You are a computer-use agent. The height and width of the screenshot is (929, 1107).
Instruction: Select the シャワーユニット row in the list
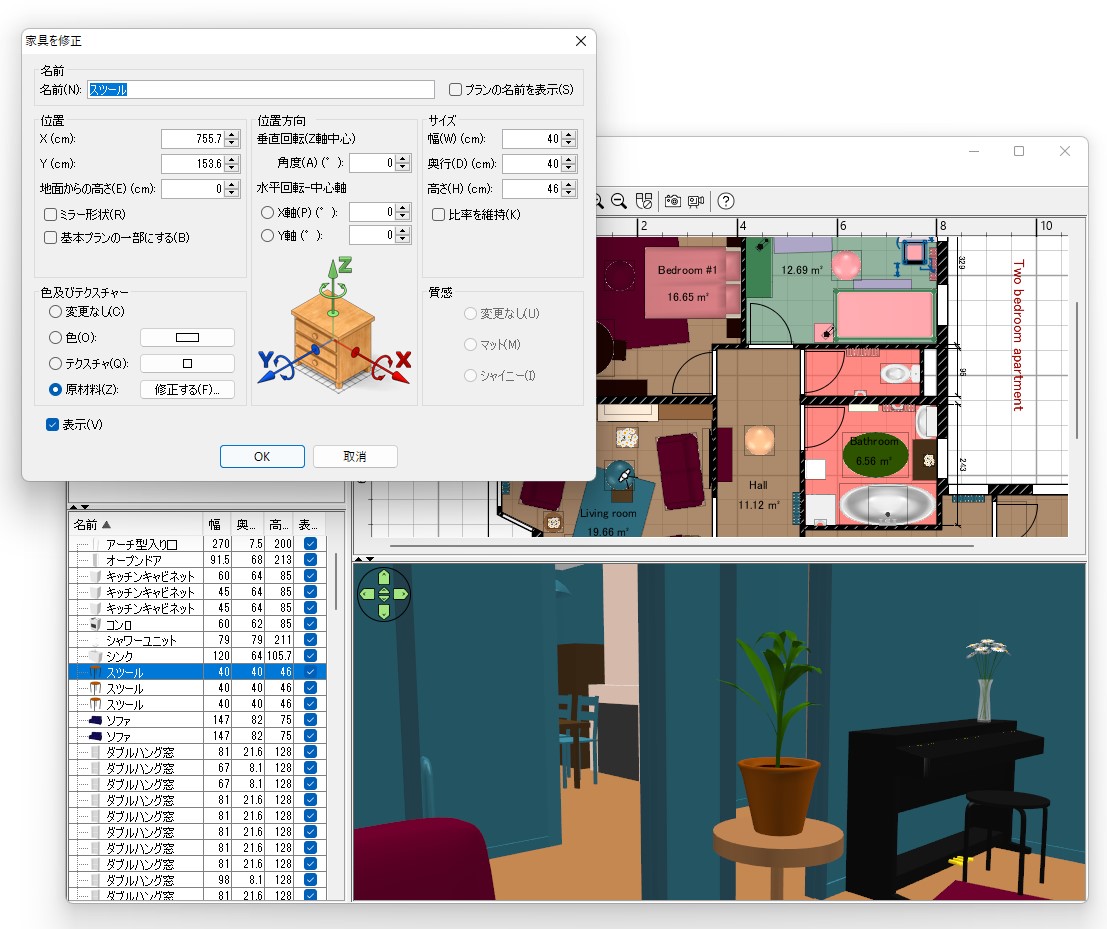click(x=197, y=640)
